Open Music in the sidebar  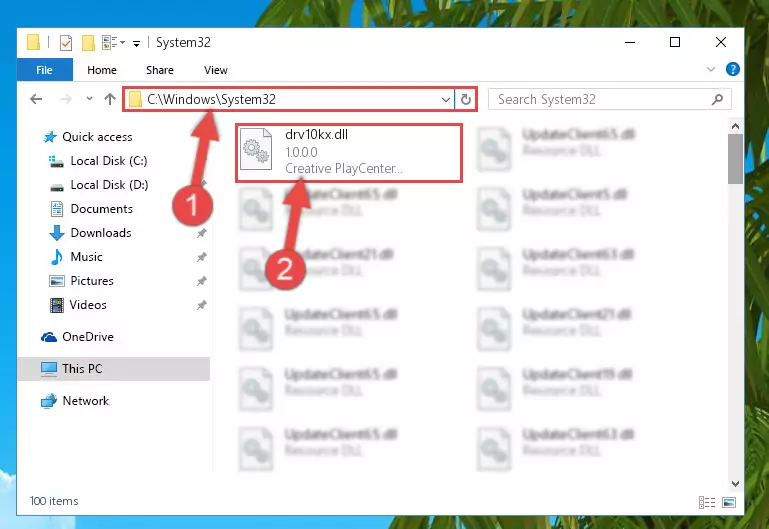pos(86,257)
